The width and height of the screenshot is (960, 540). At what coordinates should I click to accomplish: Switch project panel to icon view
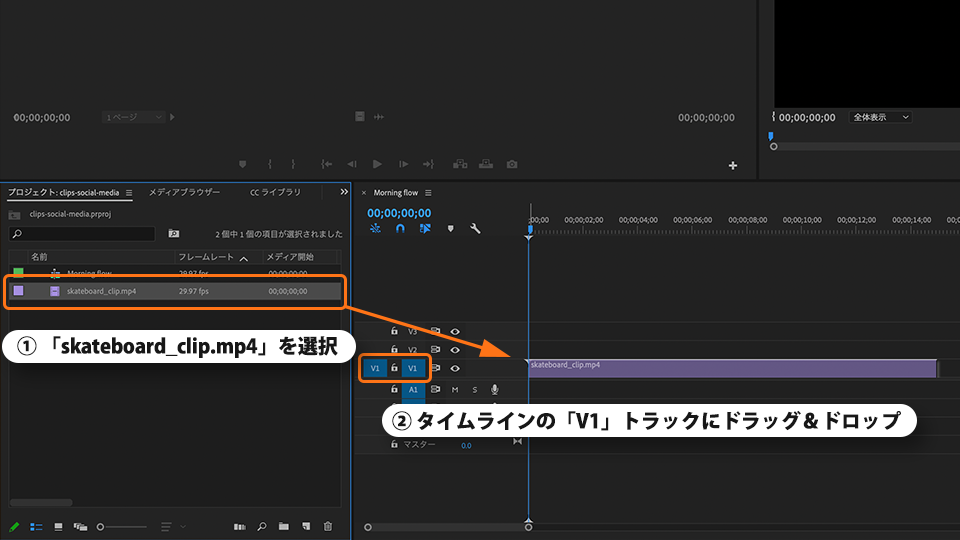pyautogui.click(x=58, y=527)
